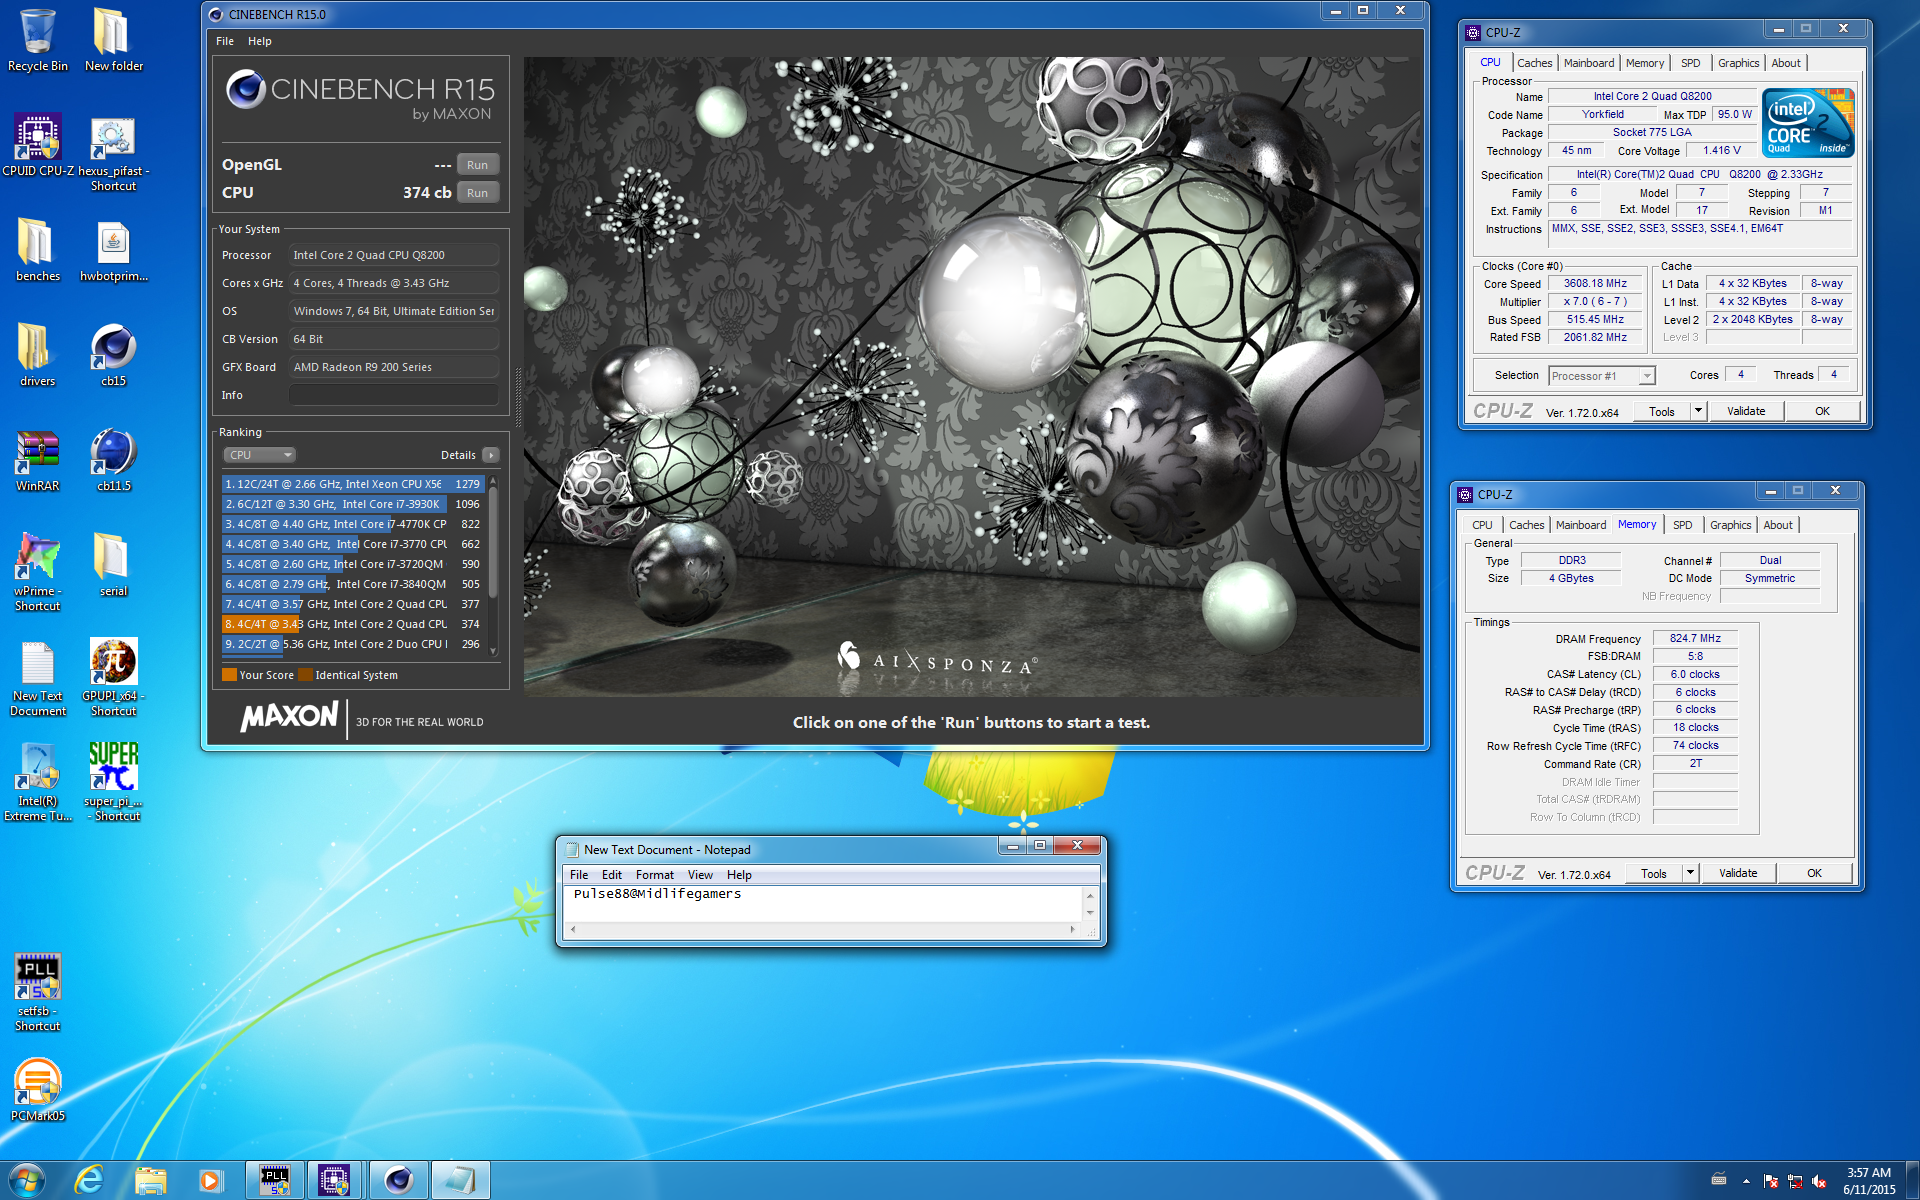The image size is (1920, 1200).
Task: Click the orange Your Score legend swatch
Action: click(230, 675)
